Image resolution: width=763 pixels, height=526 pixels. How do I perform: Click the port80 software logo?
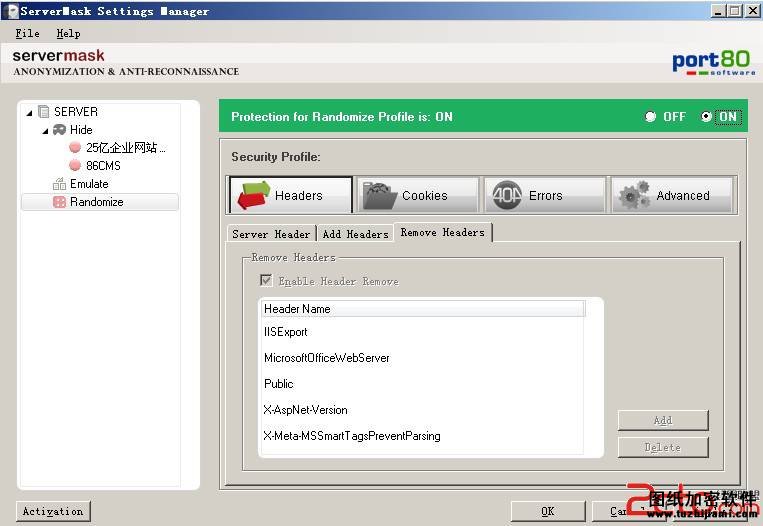pyautogui.click(x=713, y=63)
